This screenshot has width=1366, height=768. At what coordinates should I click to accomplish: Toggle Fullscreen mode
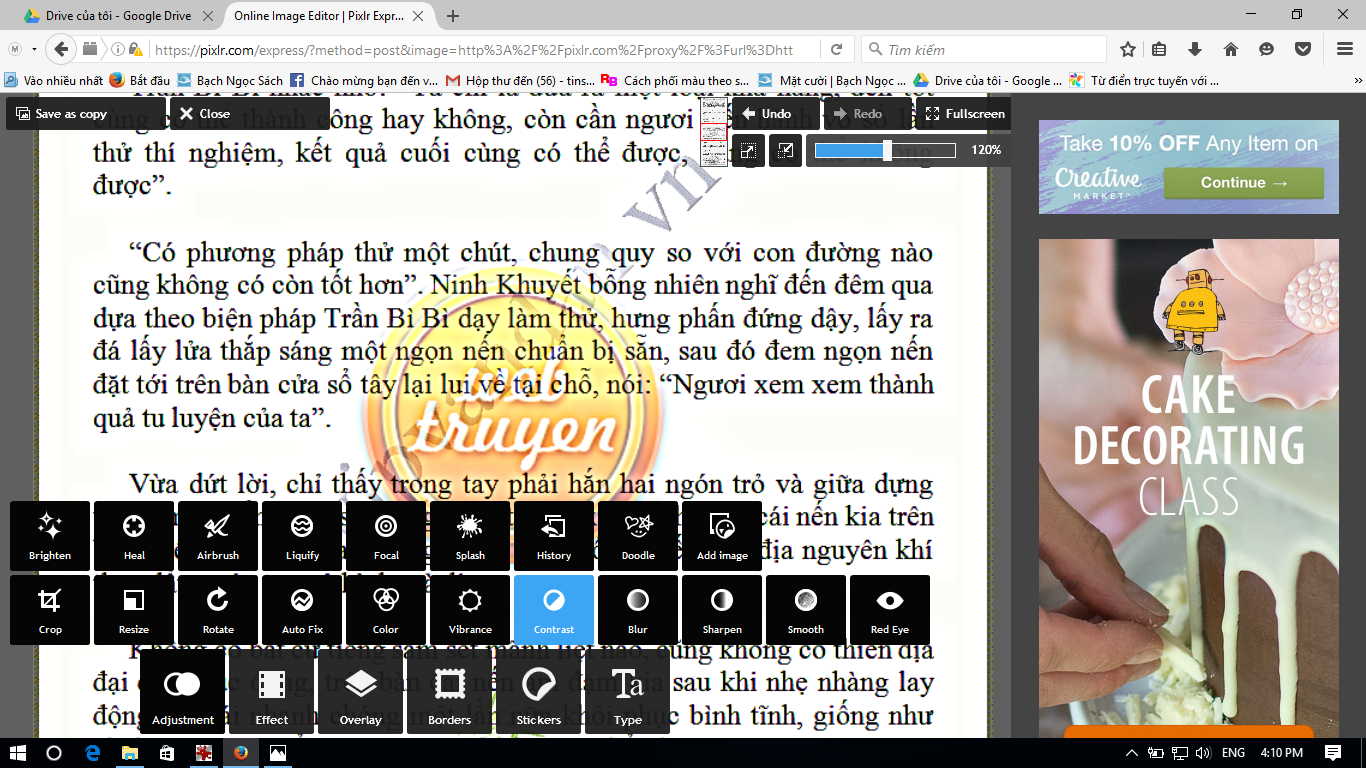[963, 114]
